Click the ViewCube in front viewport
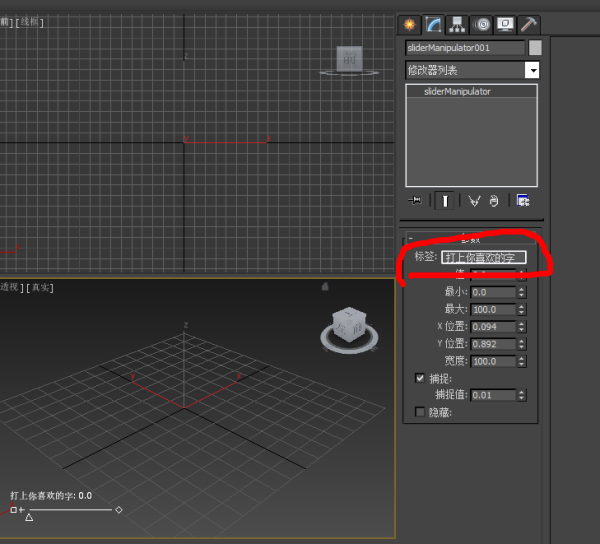This screenshot has width=600, height=544. [x=349, y=59]
